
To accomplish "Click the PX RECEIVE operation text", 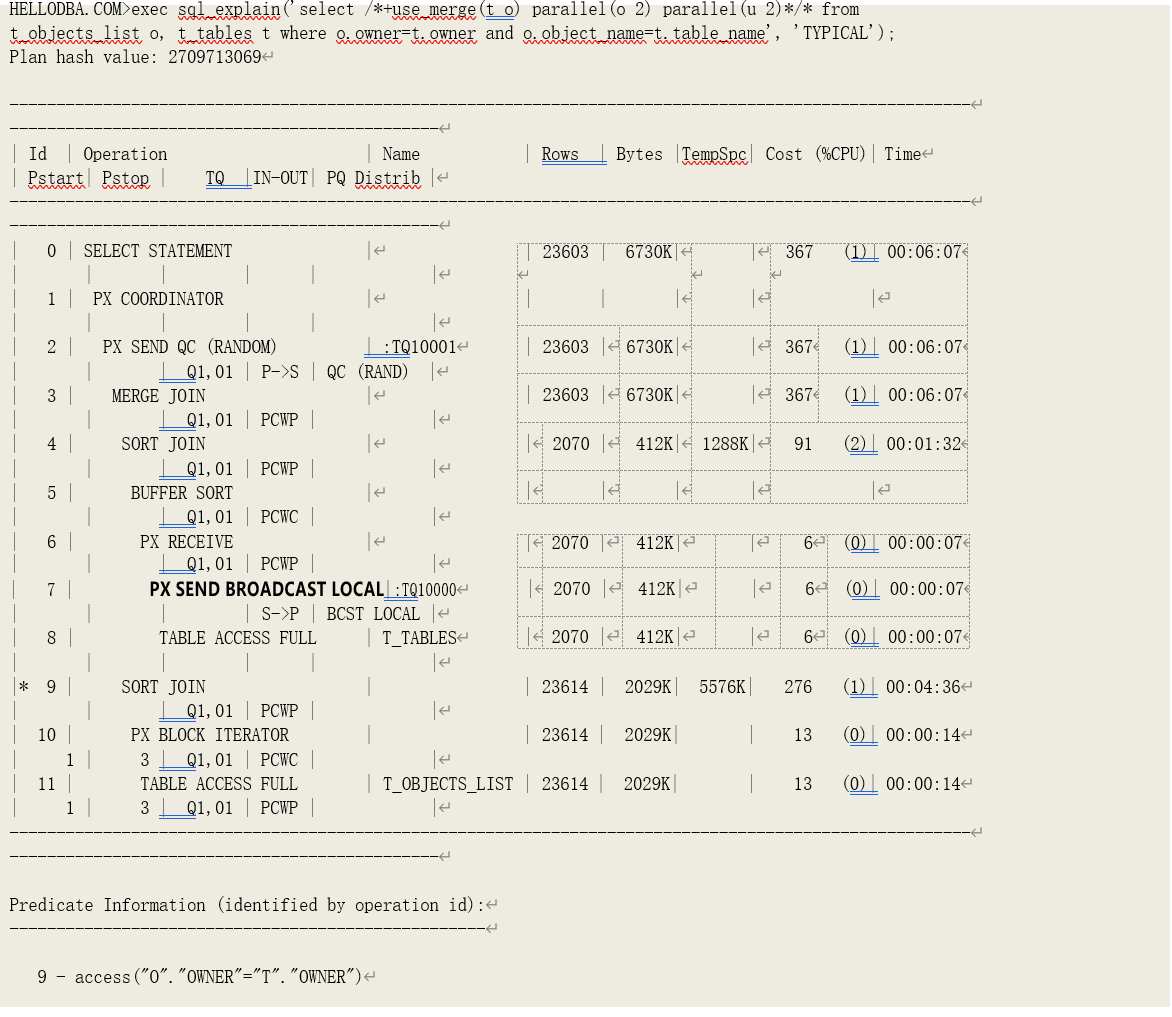I will pos(186,542).
